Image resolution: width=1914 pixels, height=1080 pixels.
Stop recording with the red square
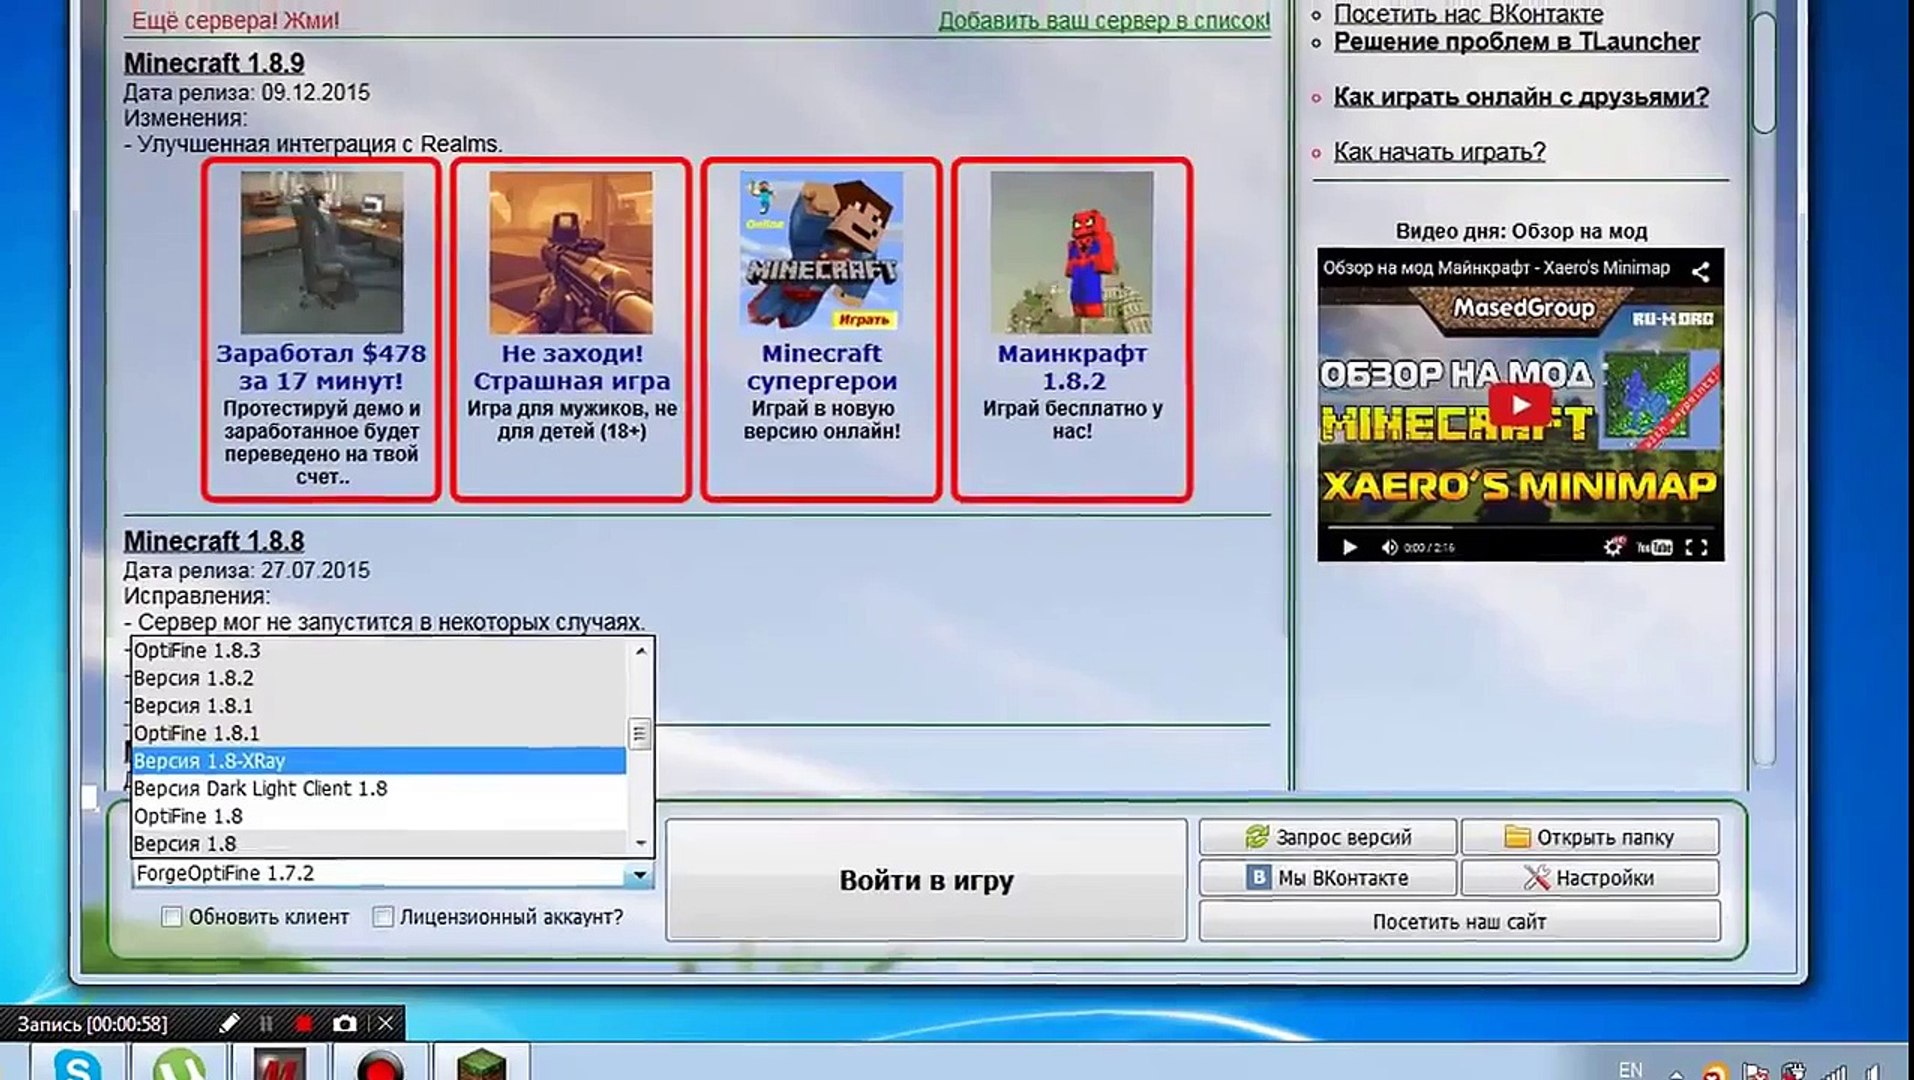304,1023
